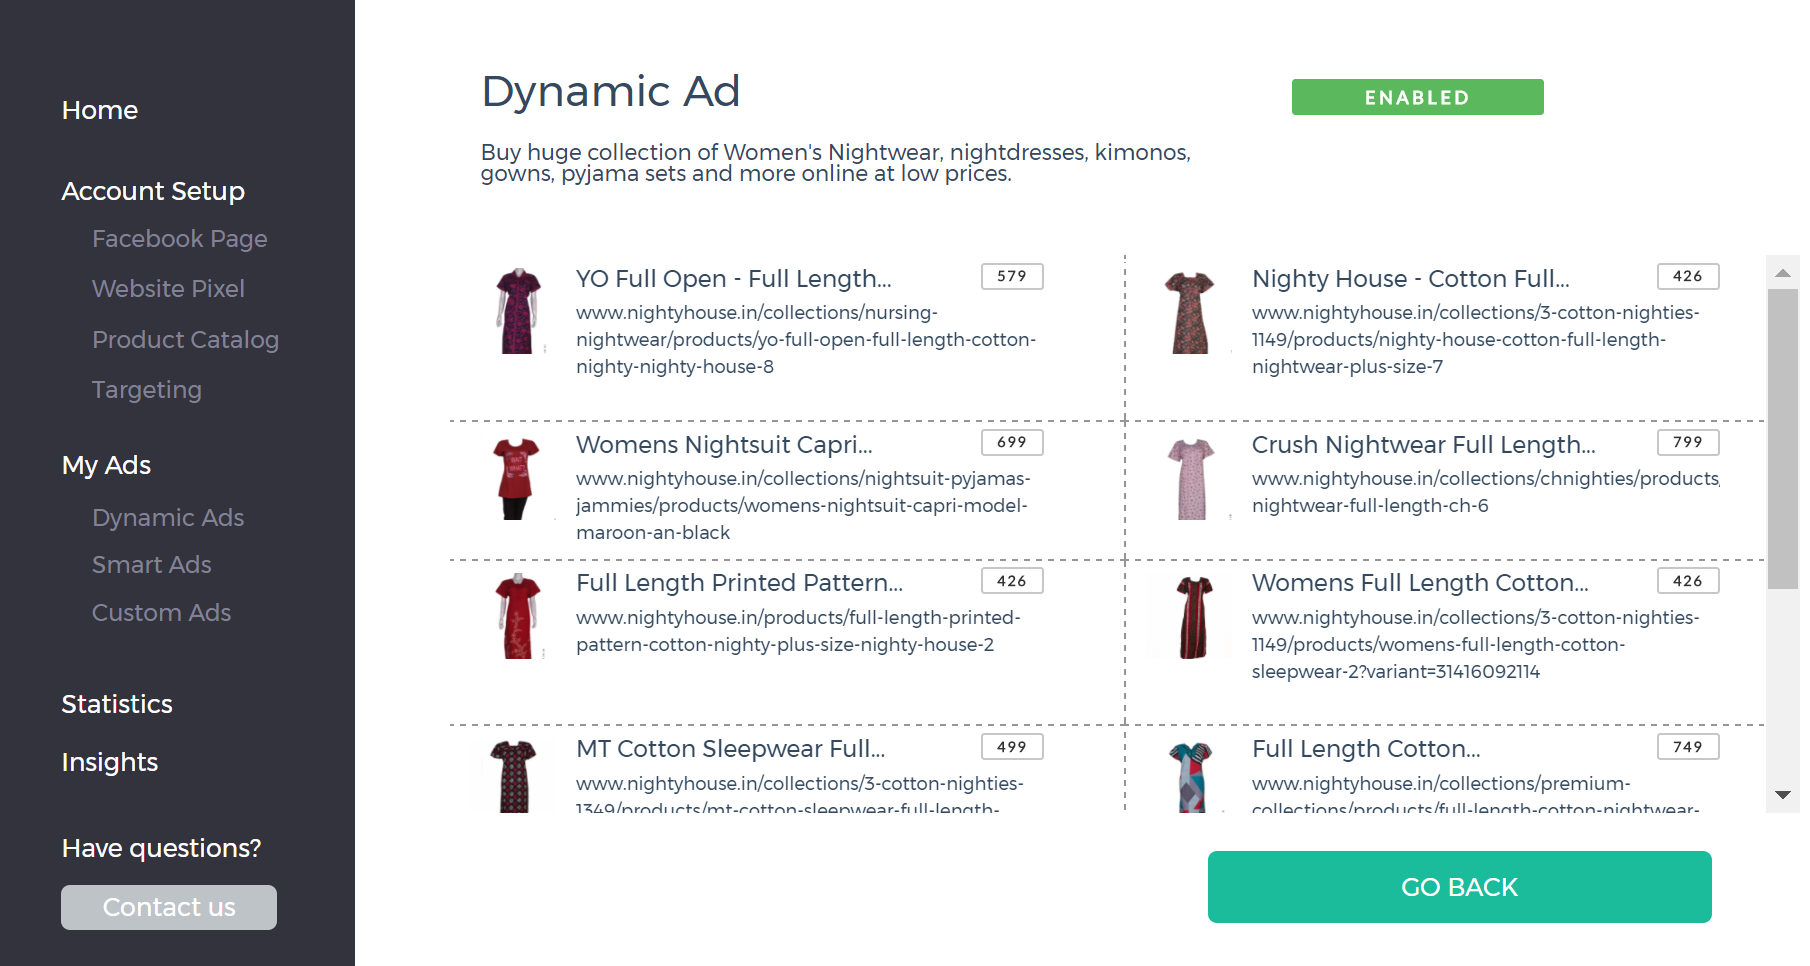Click the scrollbar down arrow
Screen dimensions: 1810x966
(1782, 795)
